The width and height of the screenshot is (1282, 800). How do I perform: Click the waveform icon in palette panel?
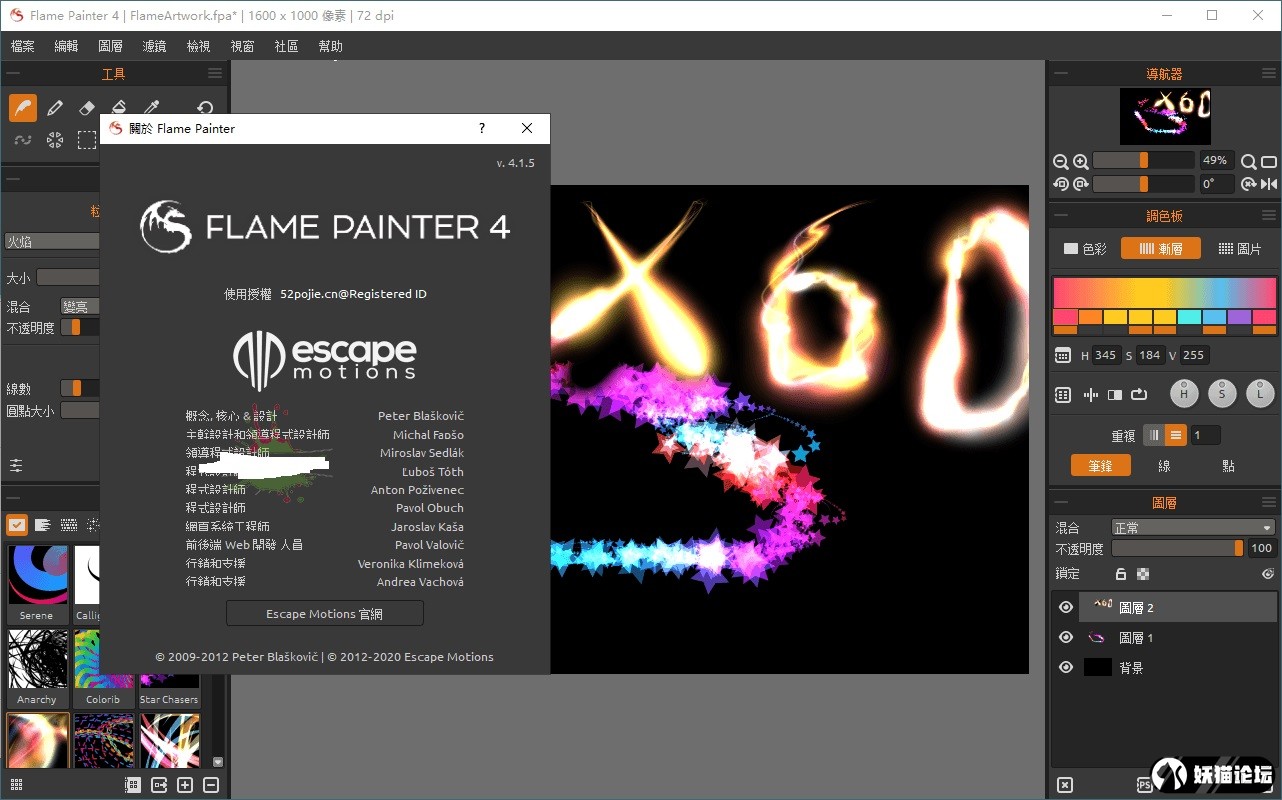click(x=1090, y=395)
